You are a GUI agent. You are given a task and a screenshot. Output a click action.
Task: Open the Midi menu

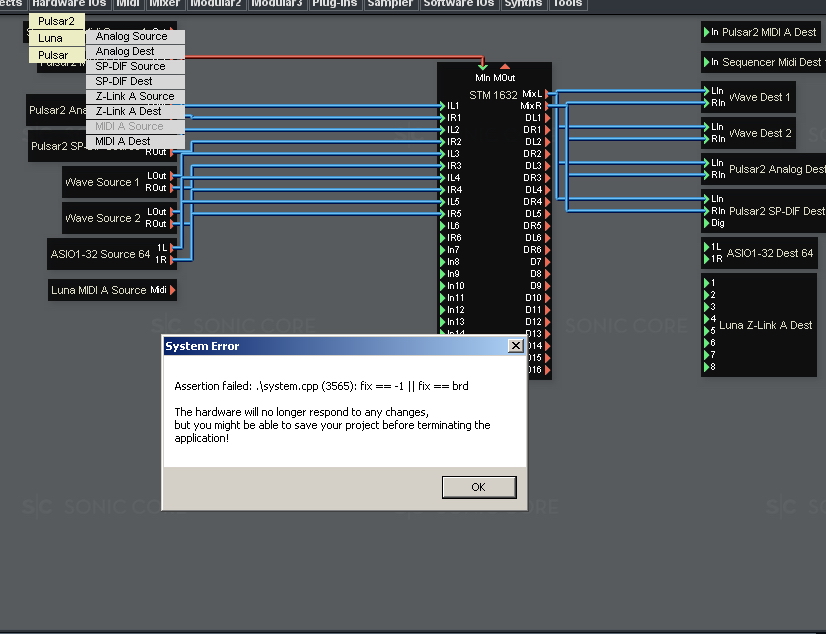click(x=127, y=4)
